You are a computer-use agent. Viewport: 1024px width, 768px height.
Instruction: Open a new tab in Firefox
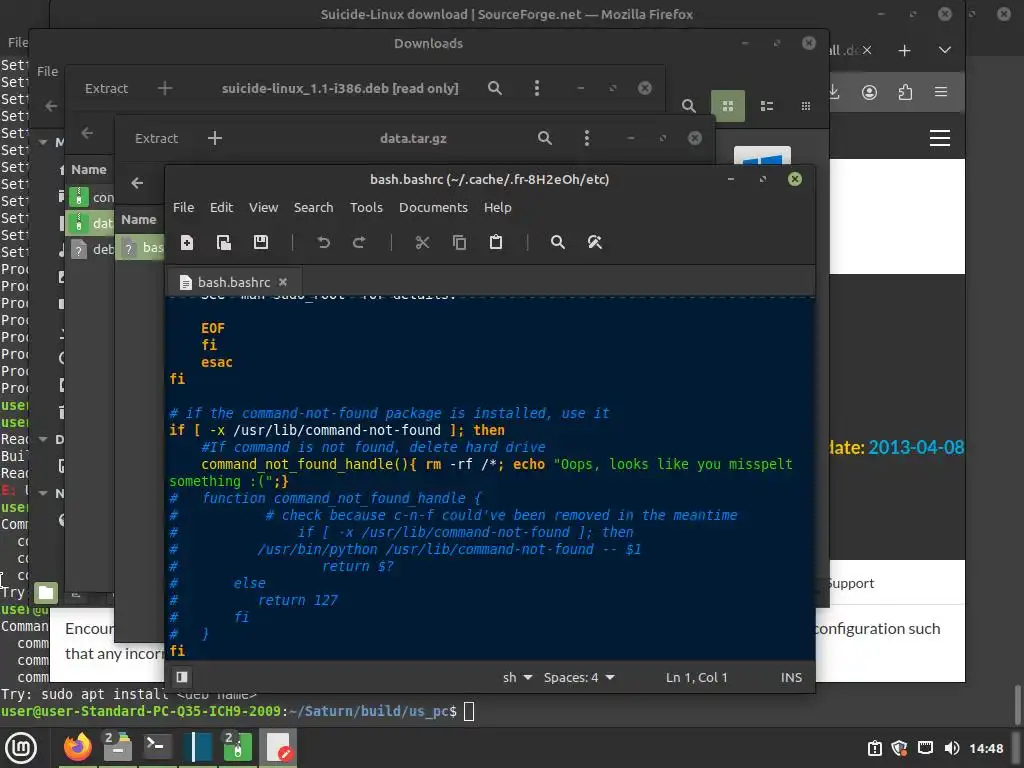pos(904,50)
